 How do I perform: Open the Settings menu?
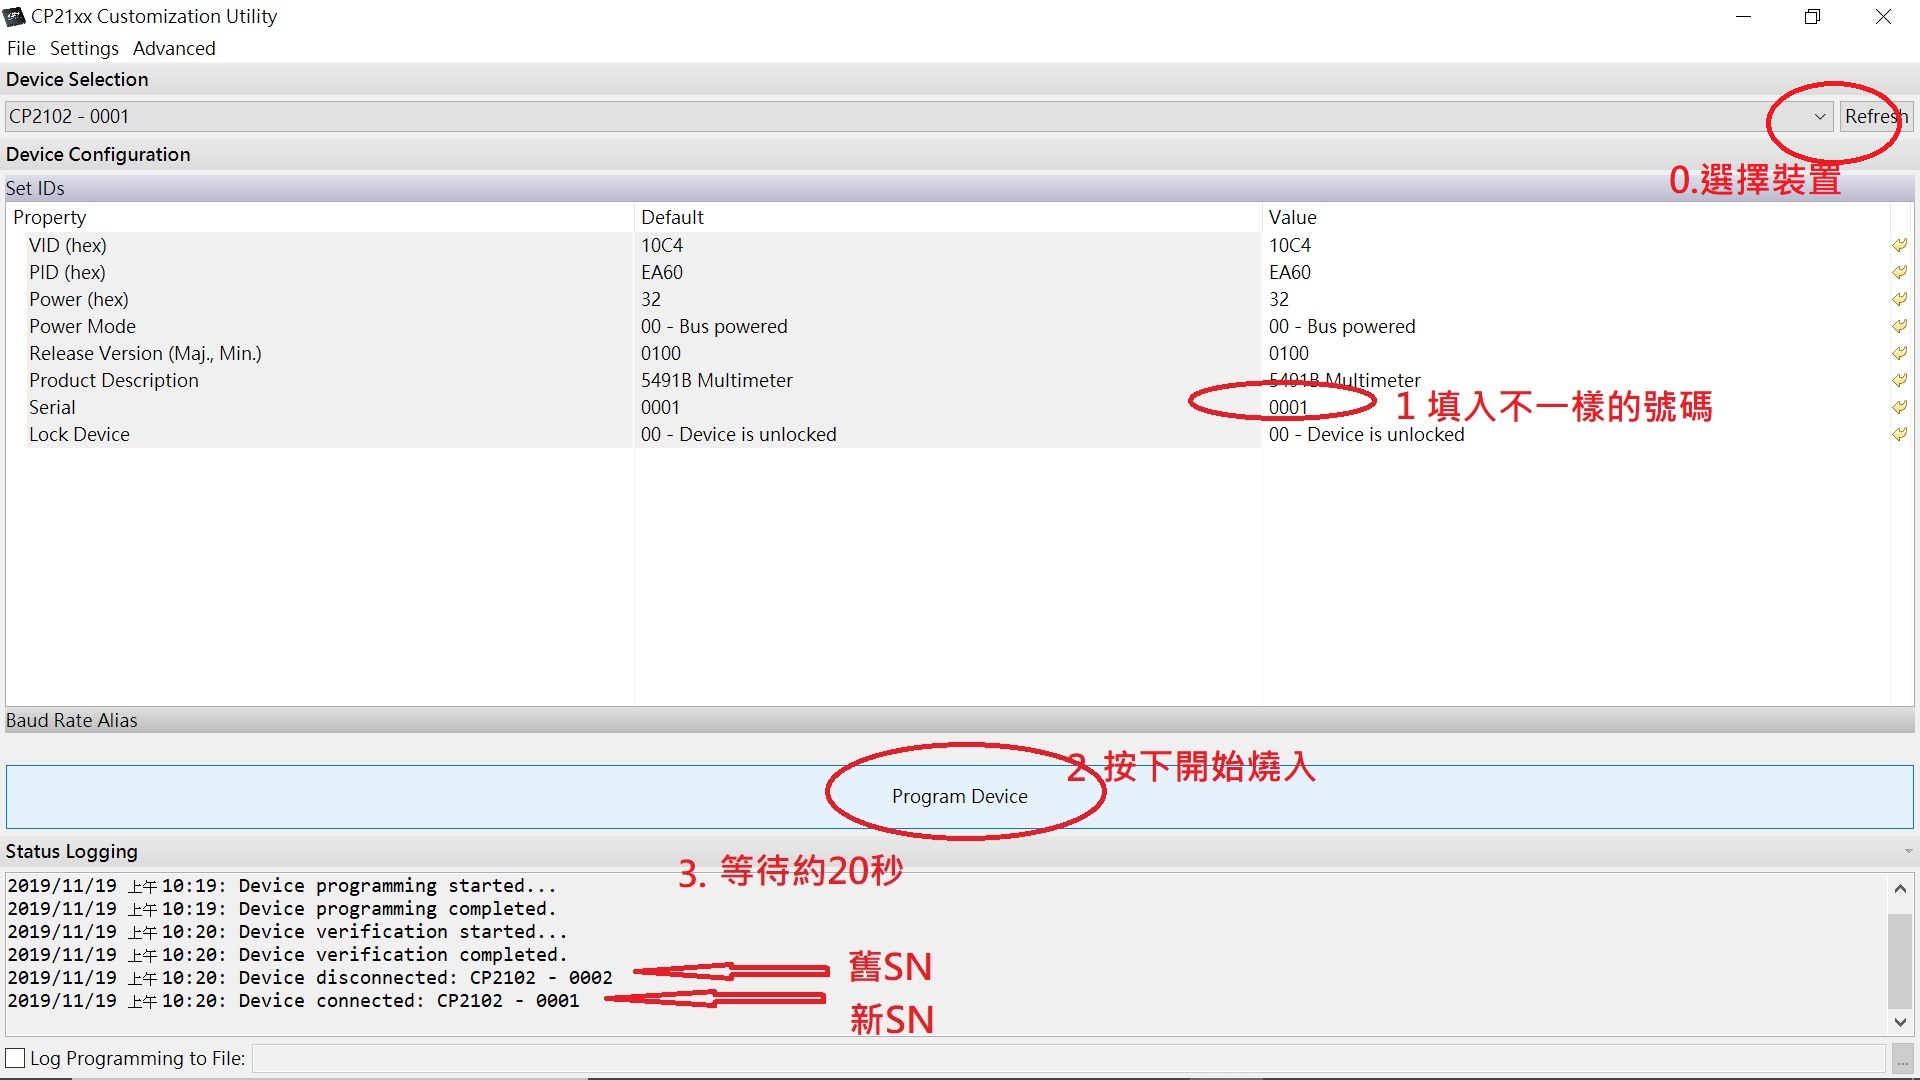84,48
